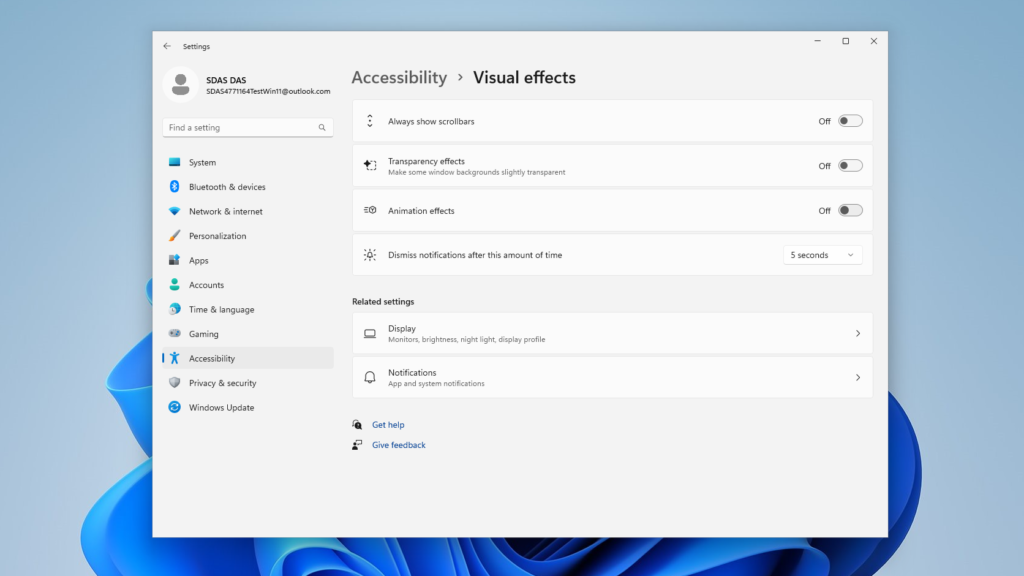The height and width of the screenshot is (576, 1024).
Task: Click the Notifications bell icon
Action: (x=370, y=377)
